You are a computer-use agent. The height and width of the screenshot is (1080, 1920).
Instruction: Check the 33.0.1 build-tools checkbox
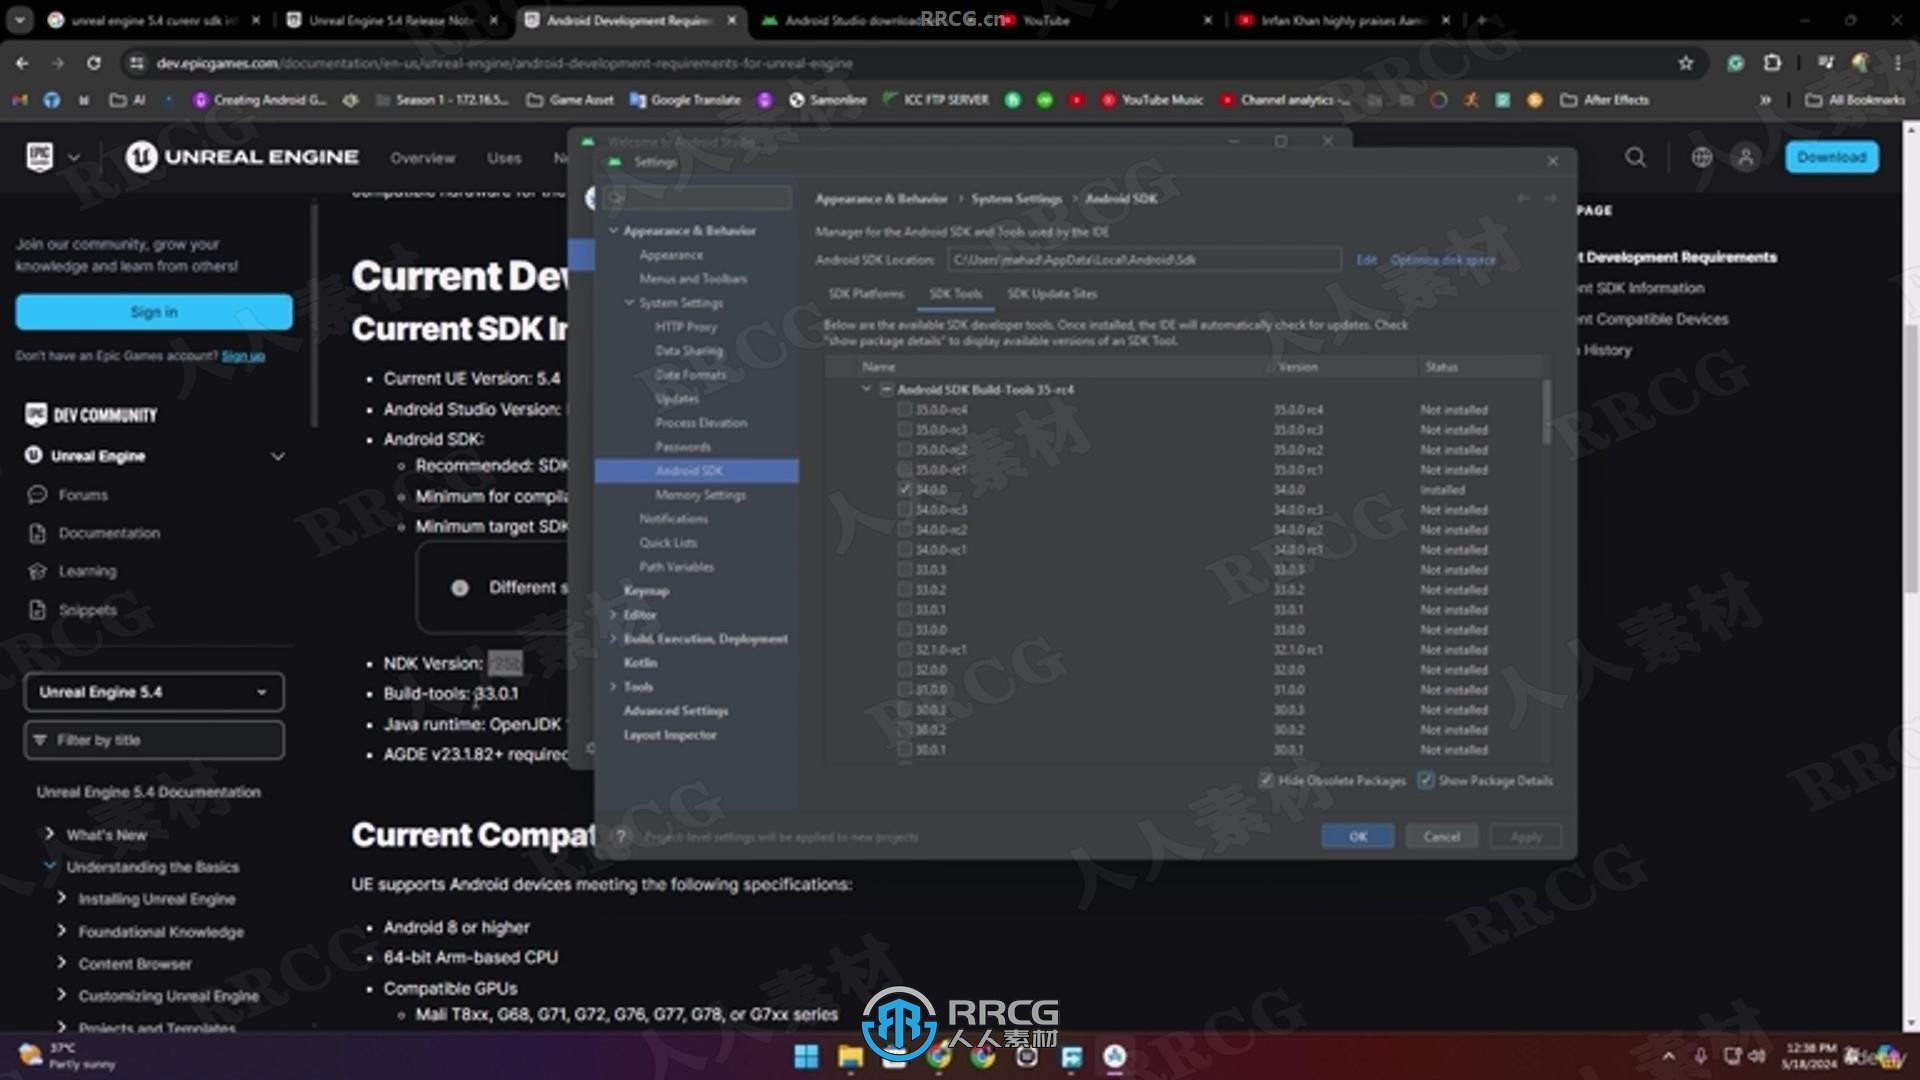pyautogui.click(x=904, y=609)
